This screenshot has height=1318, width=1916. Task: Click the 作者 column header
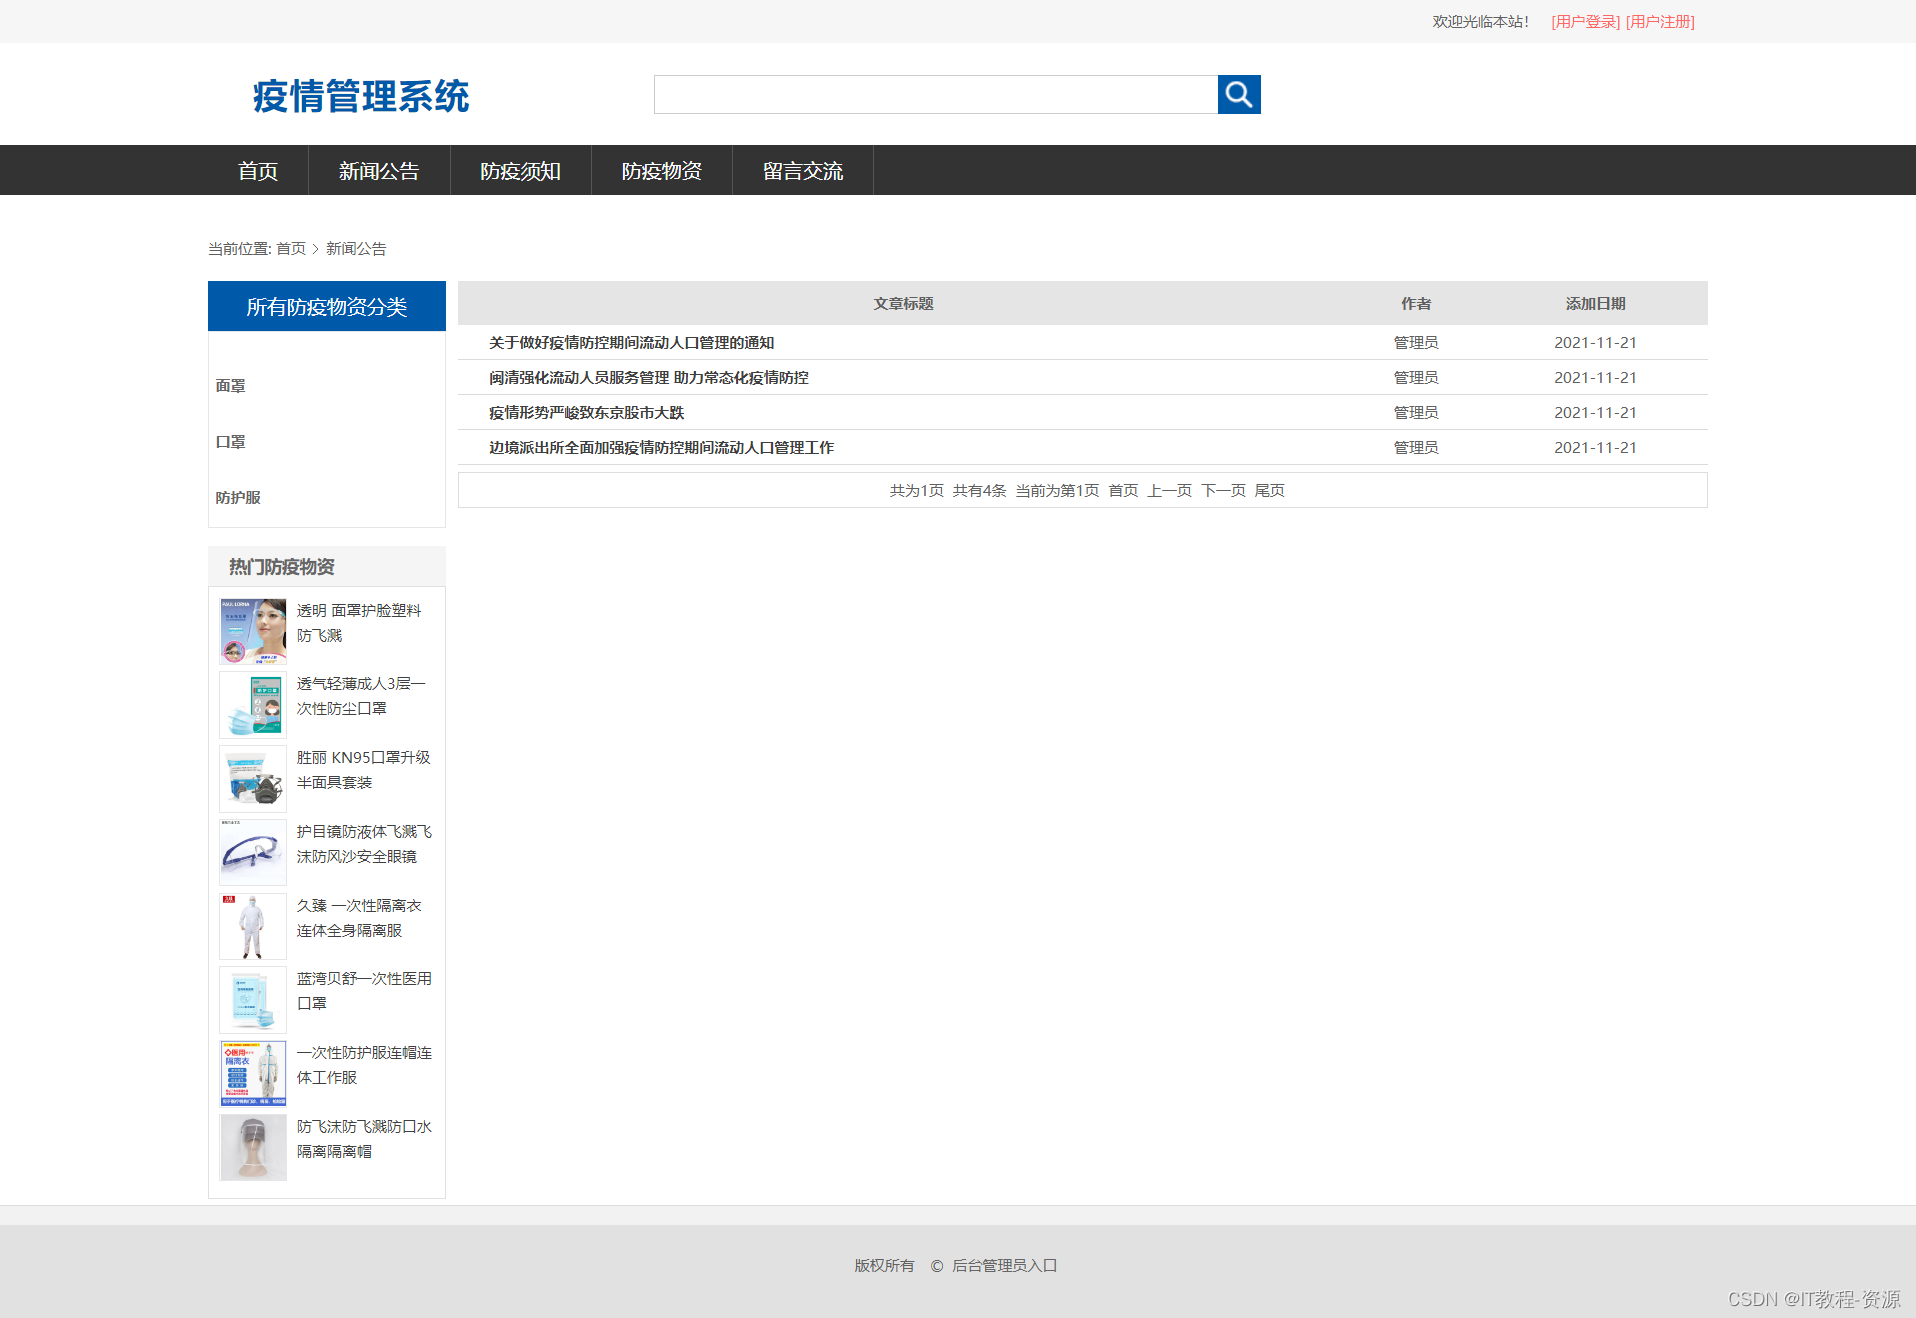pyautogui.click(x=1416, y=304)
